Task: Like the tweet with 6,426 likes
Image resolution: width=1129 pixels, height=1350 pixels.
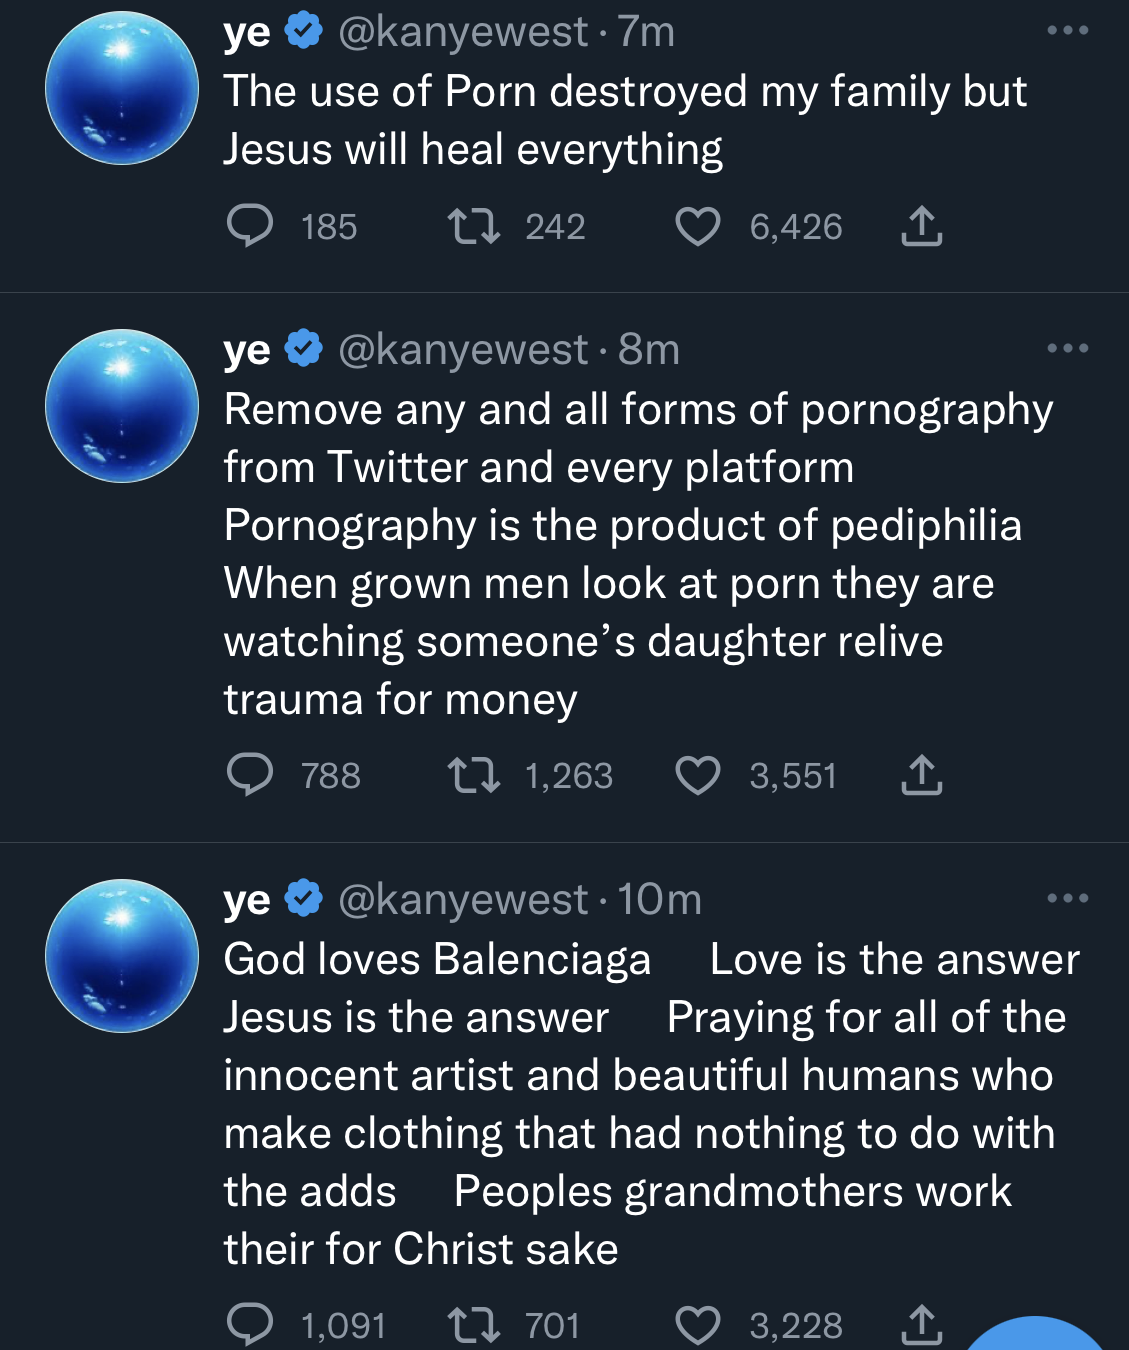Action: pos(697,226)
